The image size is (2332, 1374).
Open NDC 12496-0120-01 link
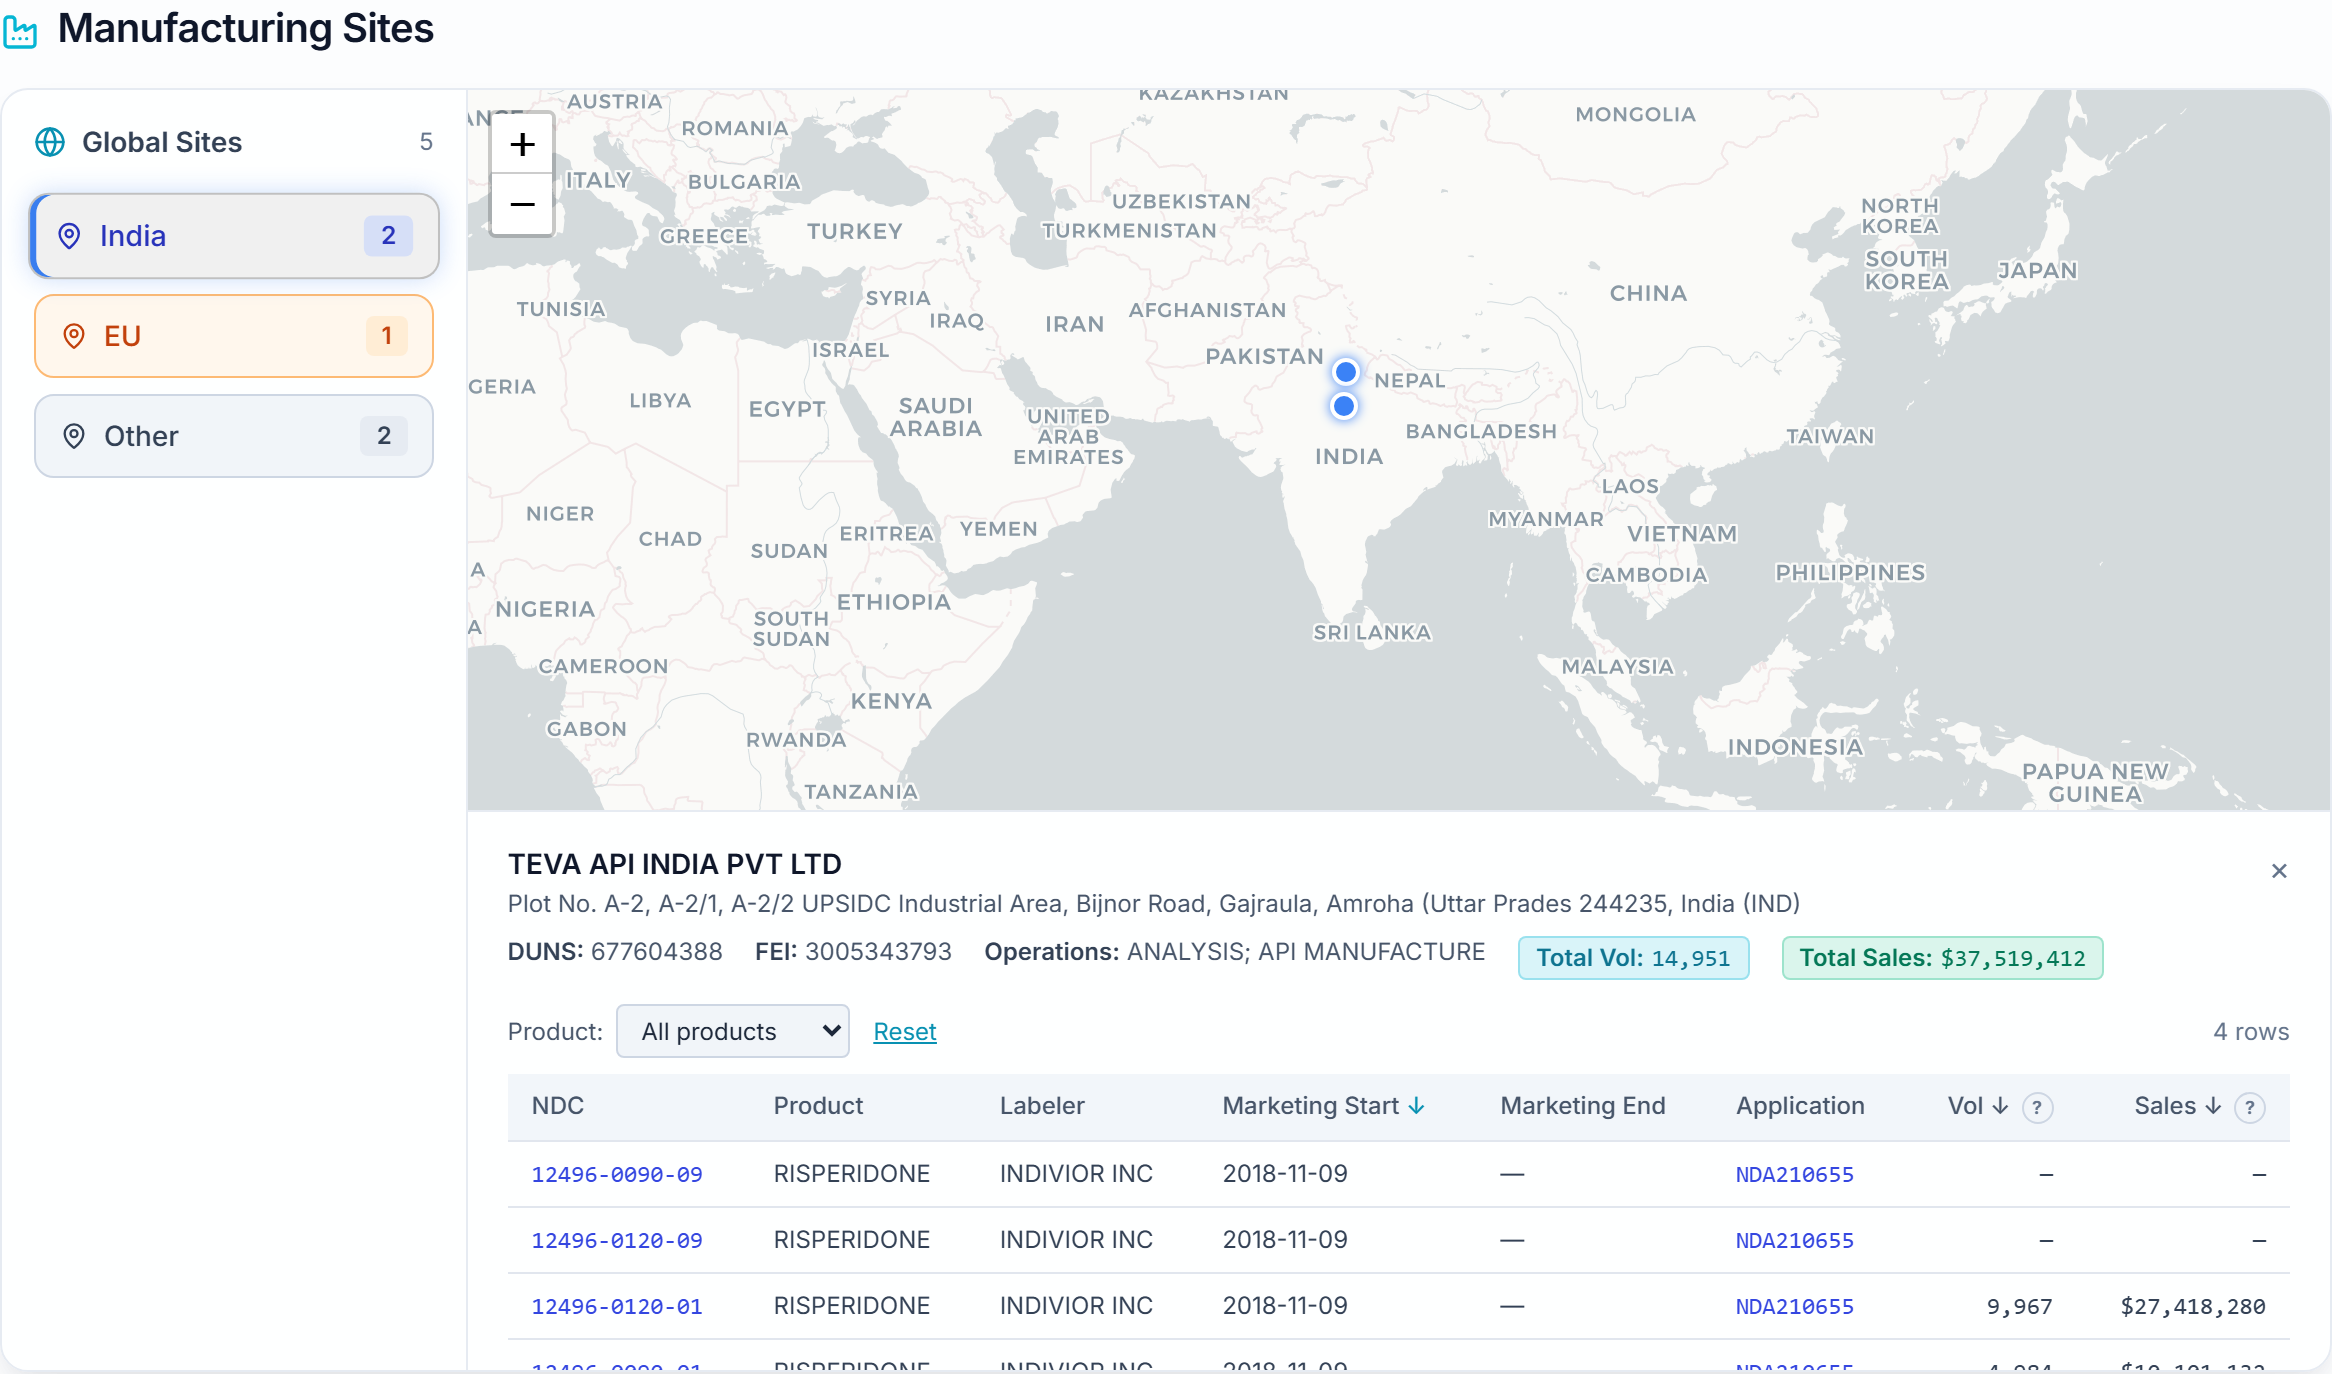click(x=617, y=1307)
